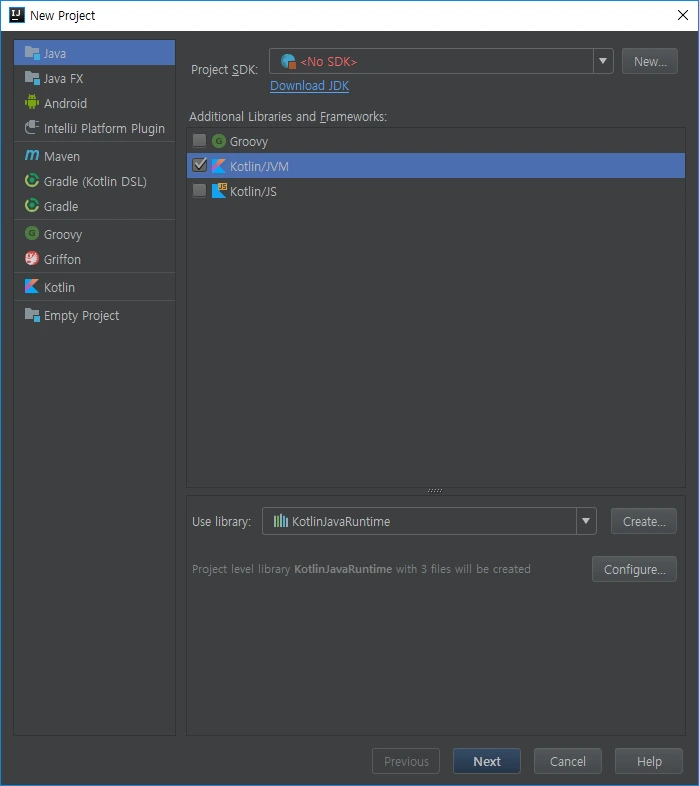The width and height of the screenshot is (699, 786).
Task: Follow the Download JDK link
Action: [x=309, y=86]
